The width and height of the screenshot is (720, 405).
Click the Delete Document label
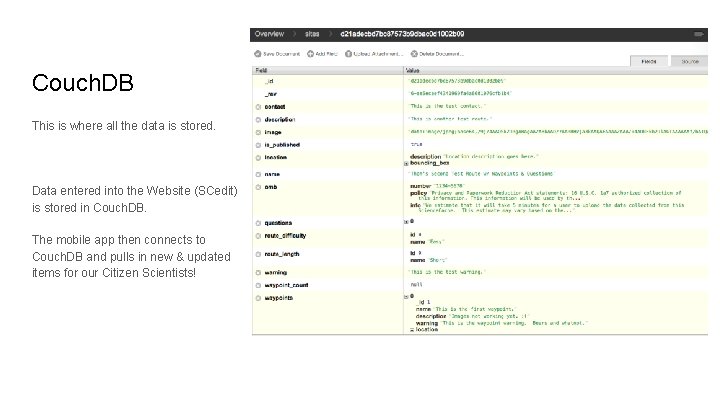pyautogui.click(x=441, y=54)
